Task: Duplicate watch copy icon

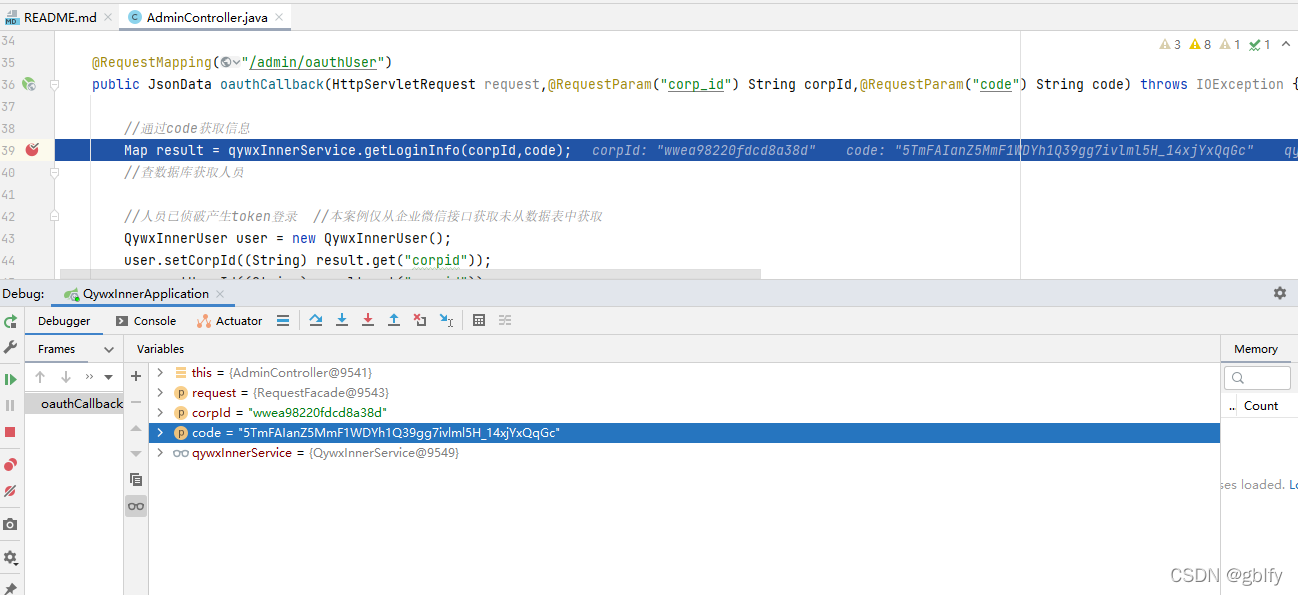Action: coord(136,480)
